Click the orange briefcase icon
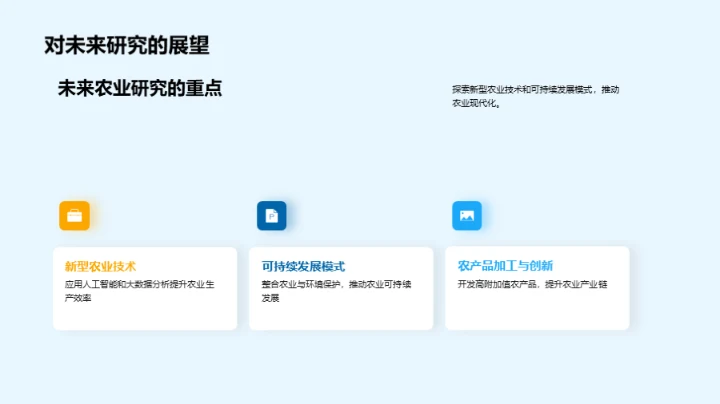Image resolution: width=720 pixels, height=404 pixels. [74, 215]
